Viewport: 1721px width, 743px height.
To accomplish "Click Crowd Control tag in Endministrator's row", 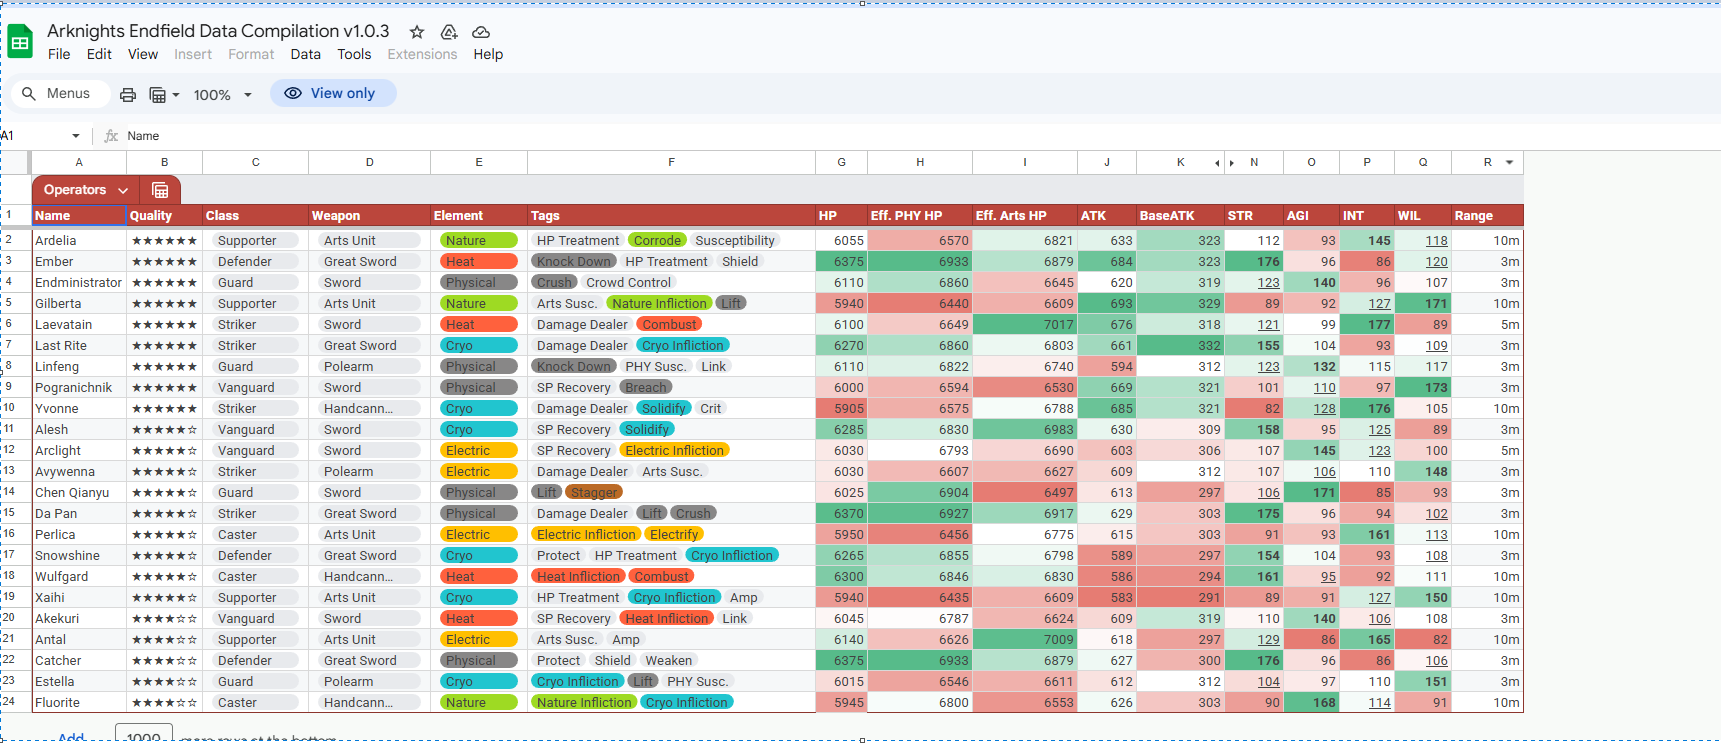I will point(629,282).
